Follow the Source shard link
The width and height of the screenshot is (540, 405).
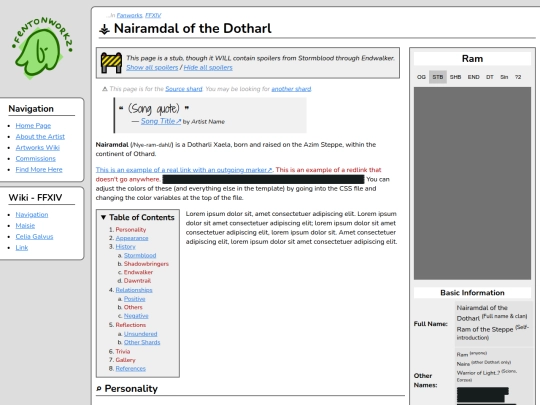(184, 89)
